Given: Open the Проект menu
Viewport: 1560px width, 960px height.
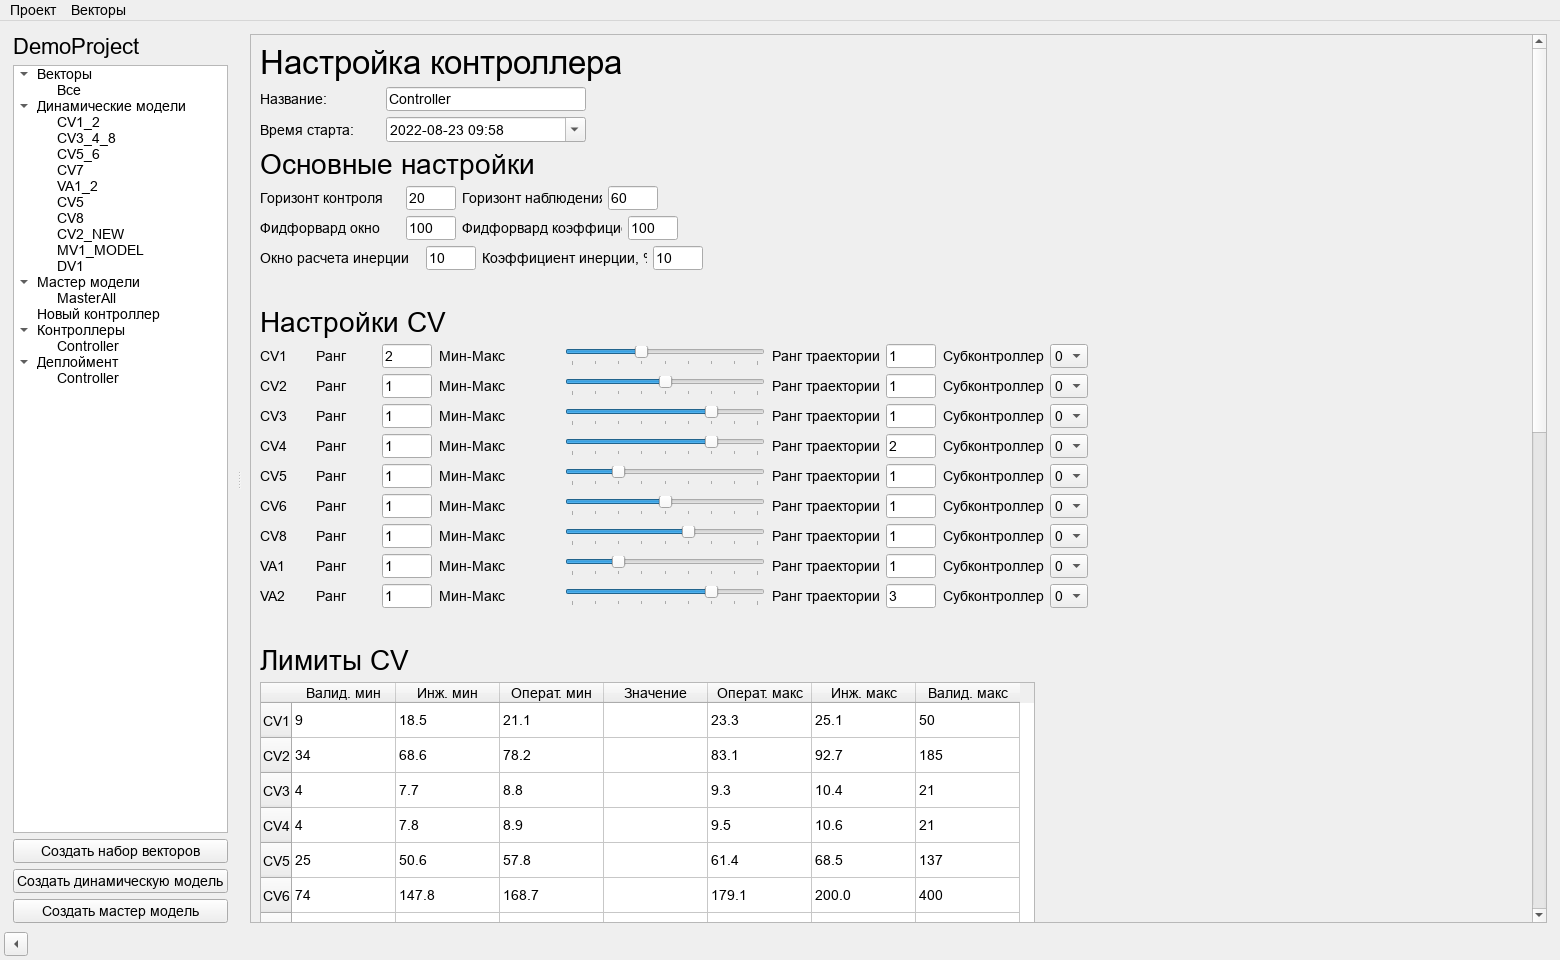Looking at the screenshot, I should coord(33,10).
